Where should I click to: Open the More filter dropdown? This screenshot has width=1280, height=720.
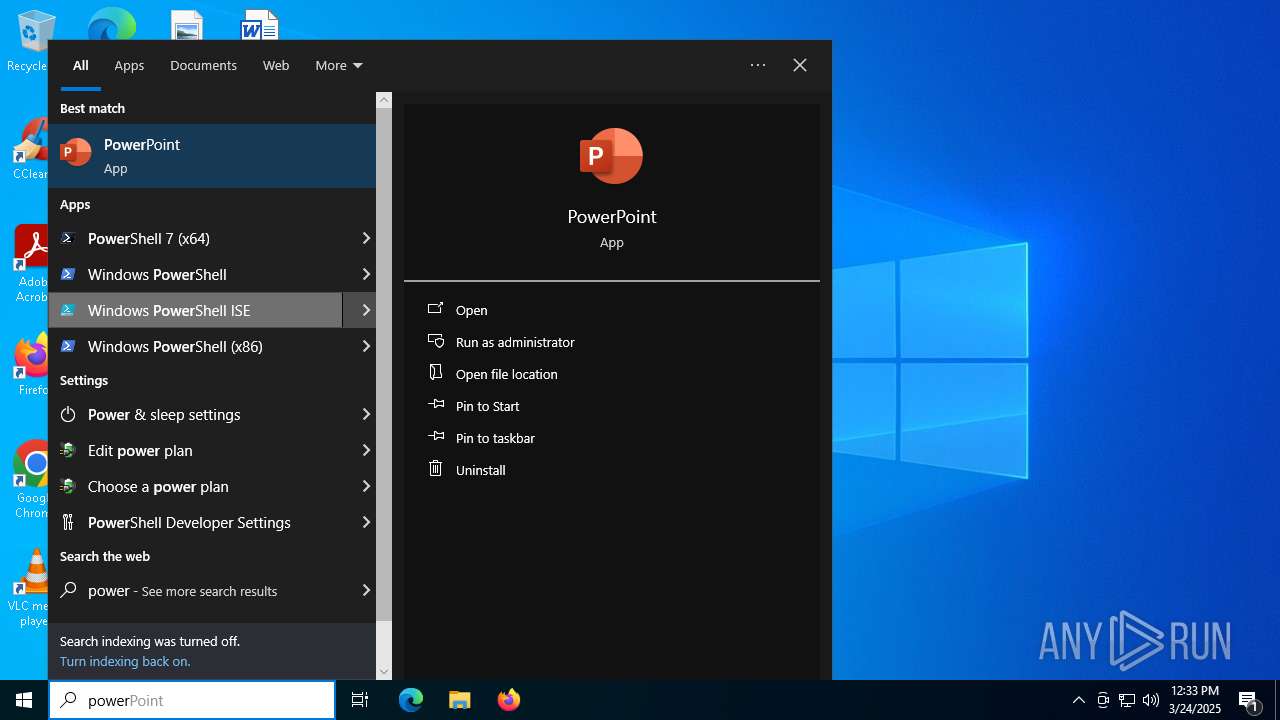(338, 65)
